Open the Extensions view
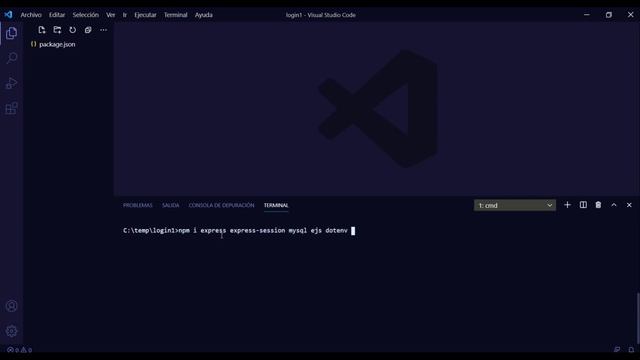 click(x=11, y=109)
